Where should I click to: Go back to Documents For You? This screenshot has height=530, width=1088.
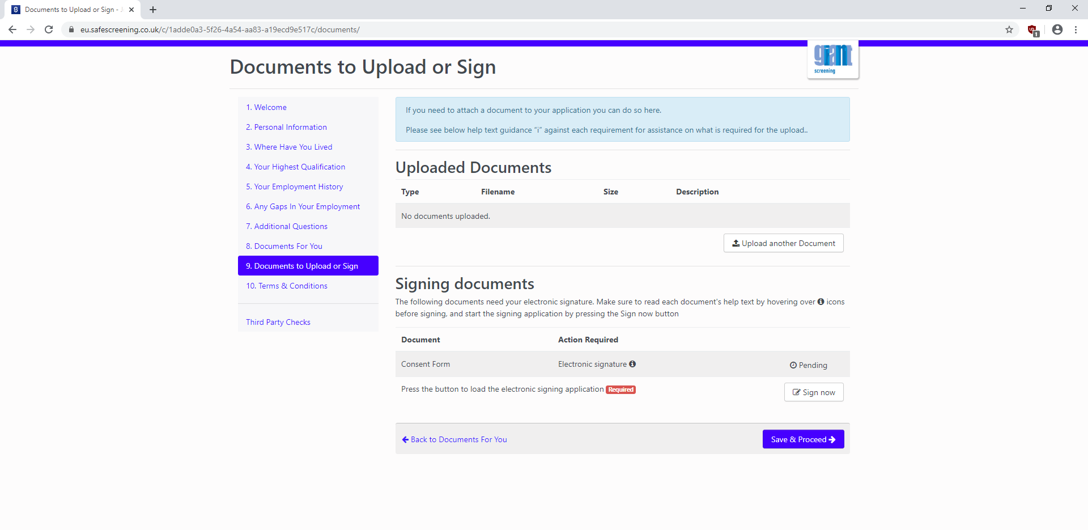click(454, 439)
